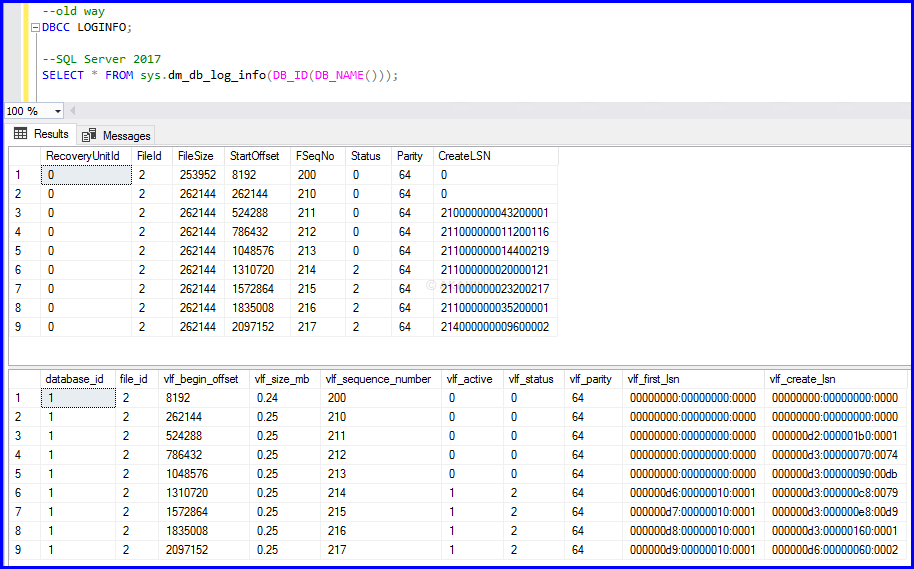Click vlf_create_lsn cell 000000d3:00000090:00db
The height and width of the screenshot is (569, 914).
click(836, 474)
